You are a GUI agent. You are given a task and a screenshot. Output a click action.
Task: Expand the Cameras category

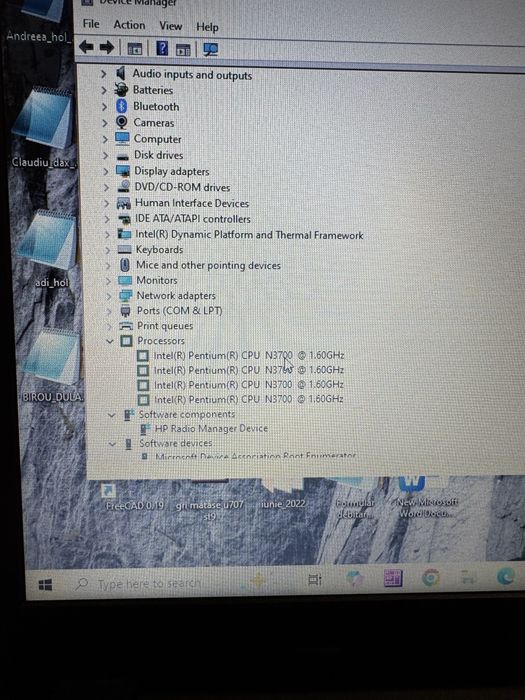105,123
